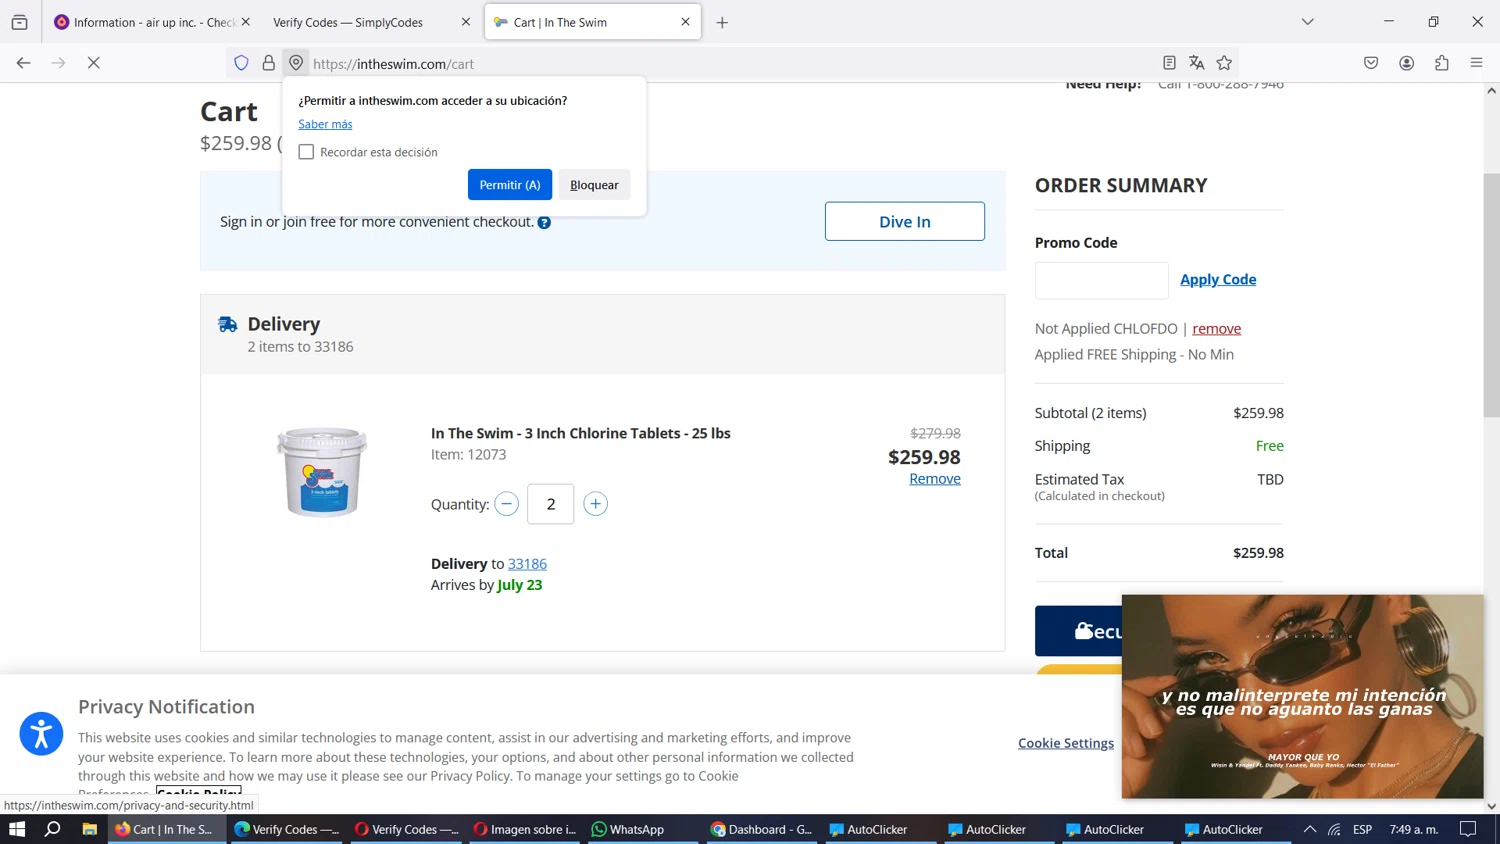Open the Firefox account icon
1500x844 pixels.
tap(1406, 63)
